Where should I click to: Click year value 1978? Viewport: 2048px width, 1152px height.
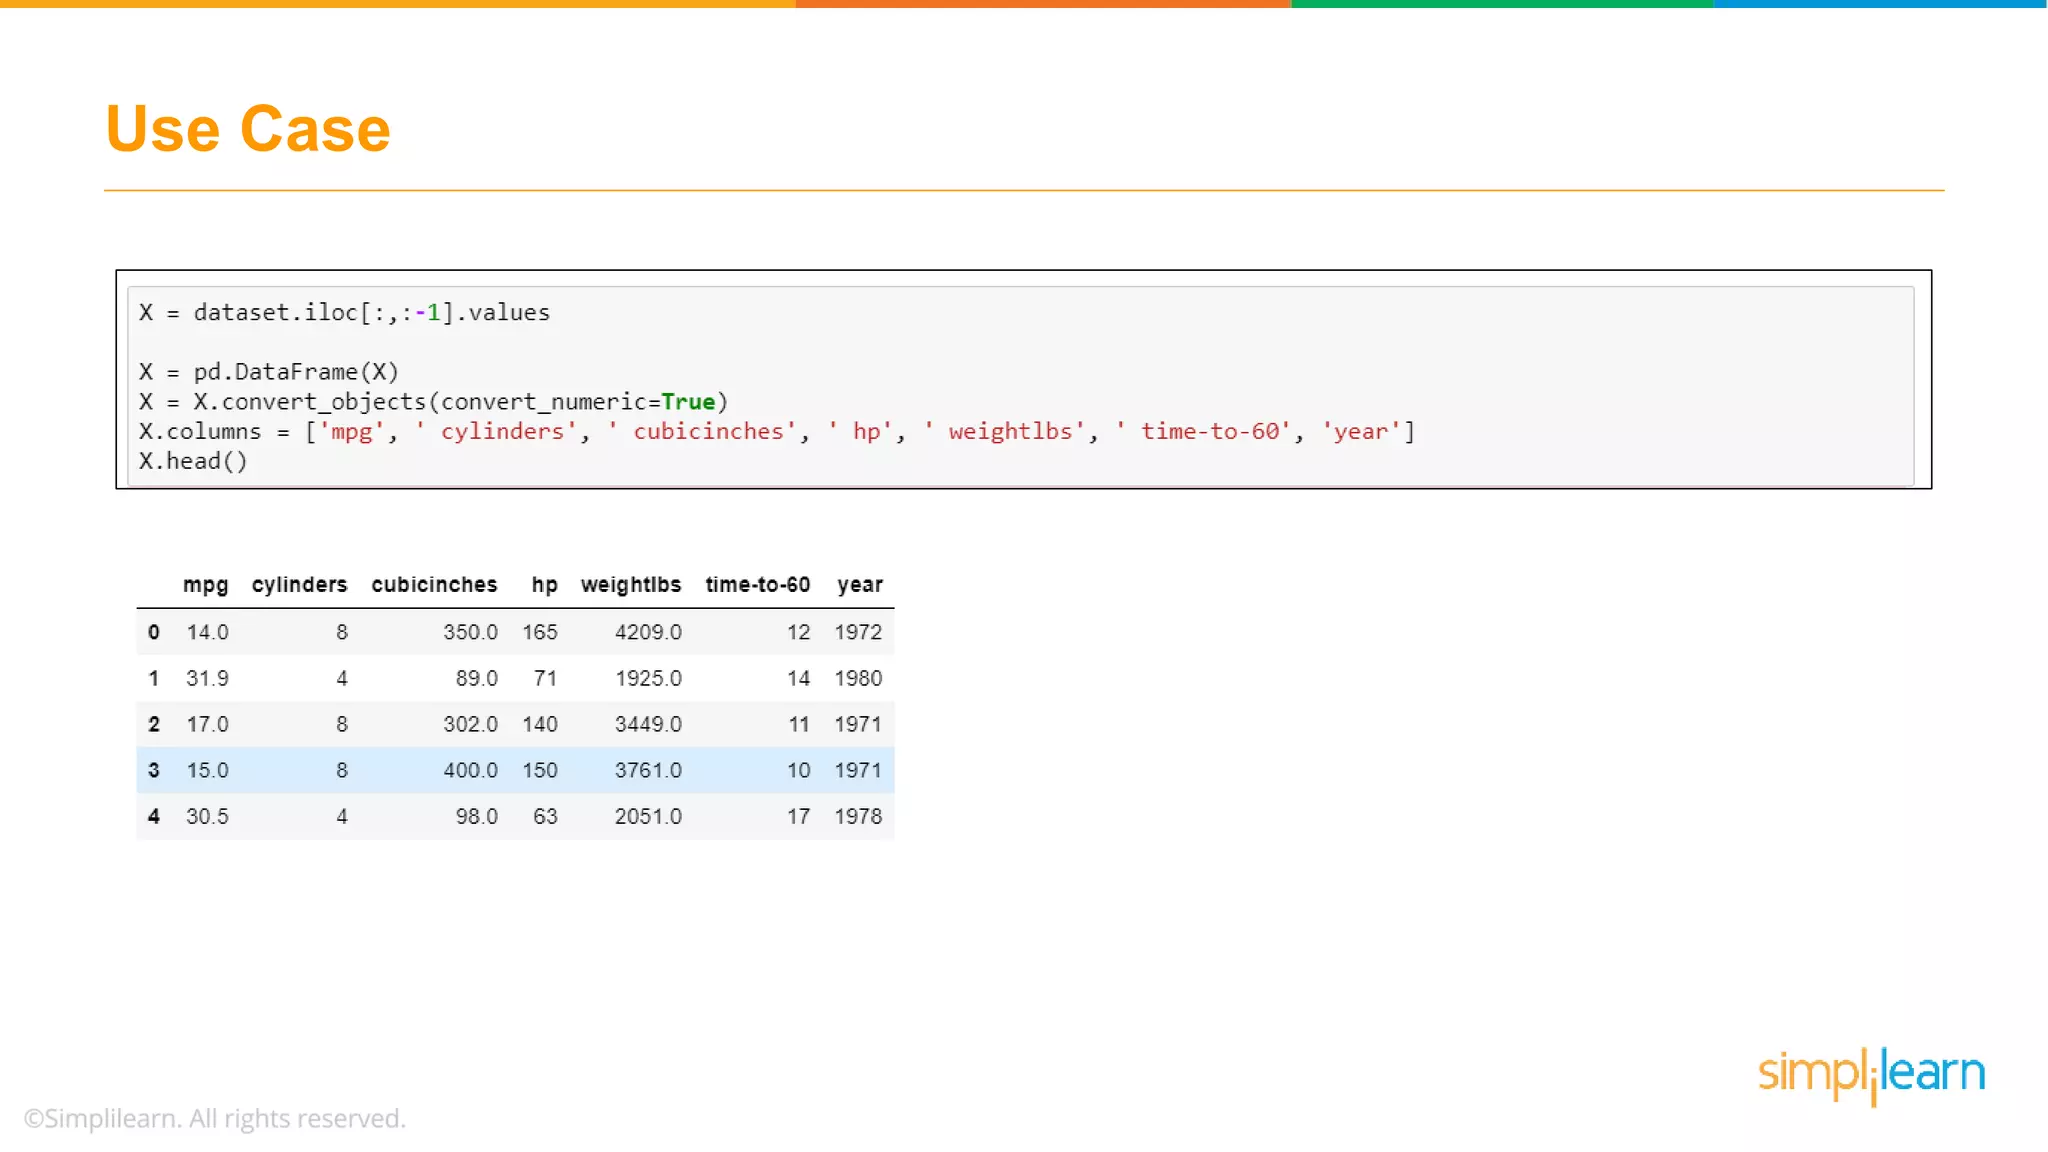[858, 816]
